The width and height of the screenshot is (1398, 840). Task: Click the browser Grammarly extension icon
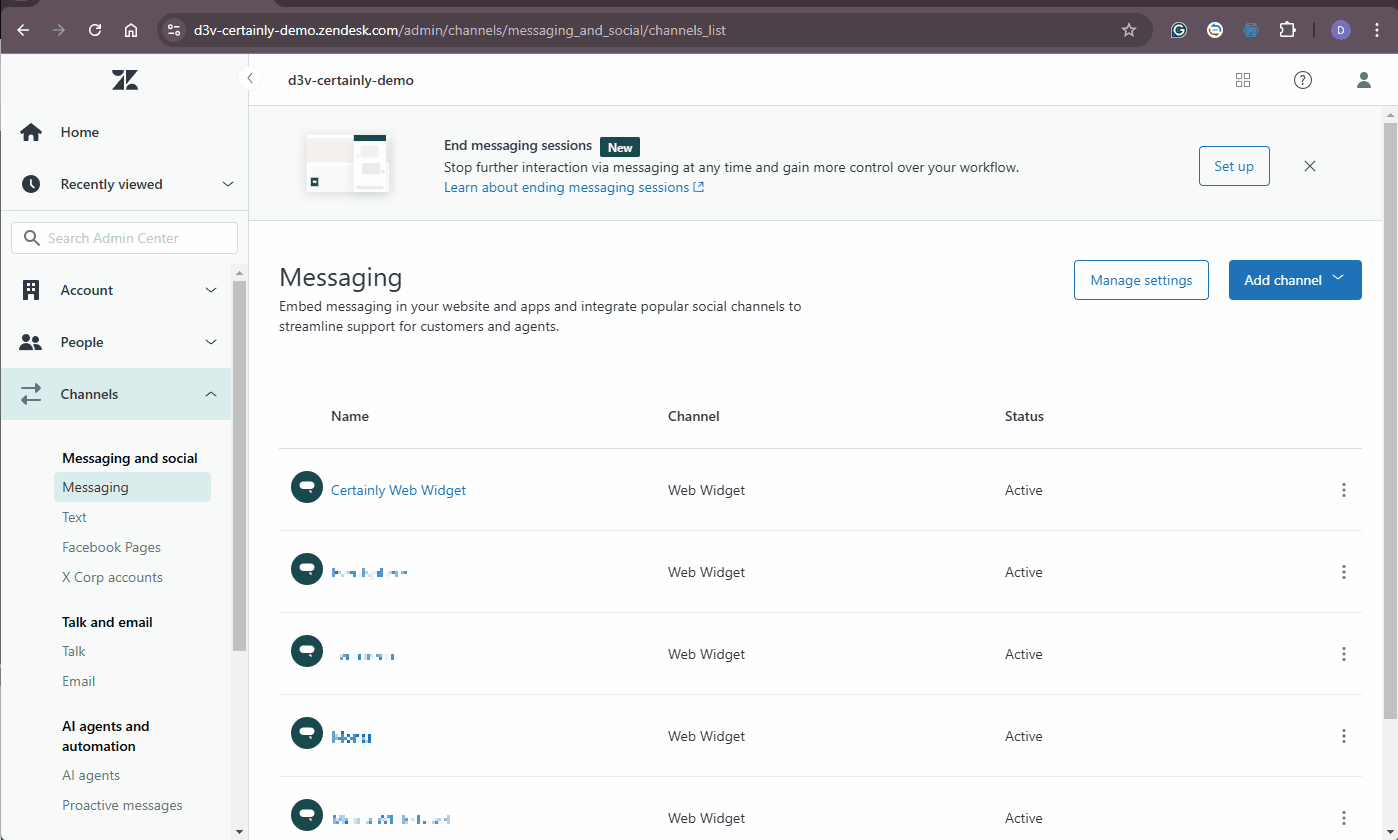(x=1178, y=30)
